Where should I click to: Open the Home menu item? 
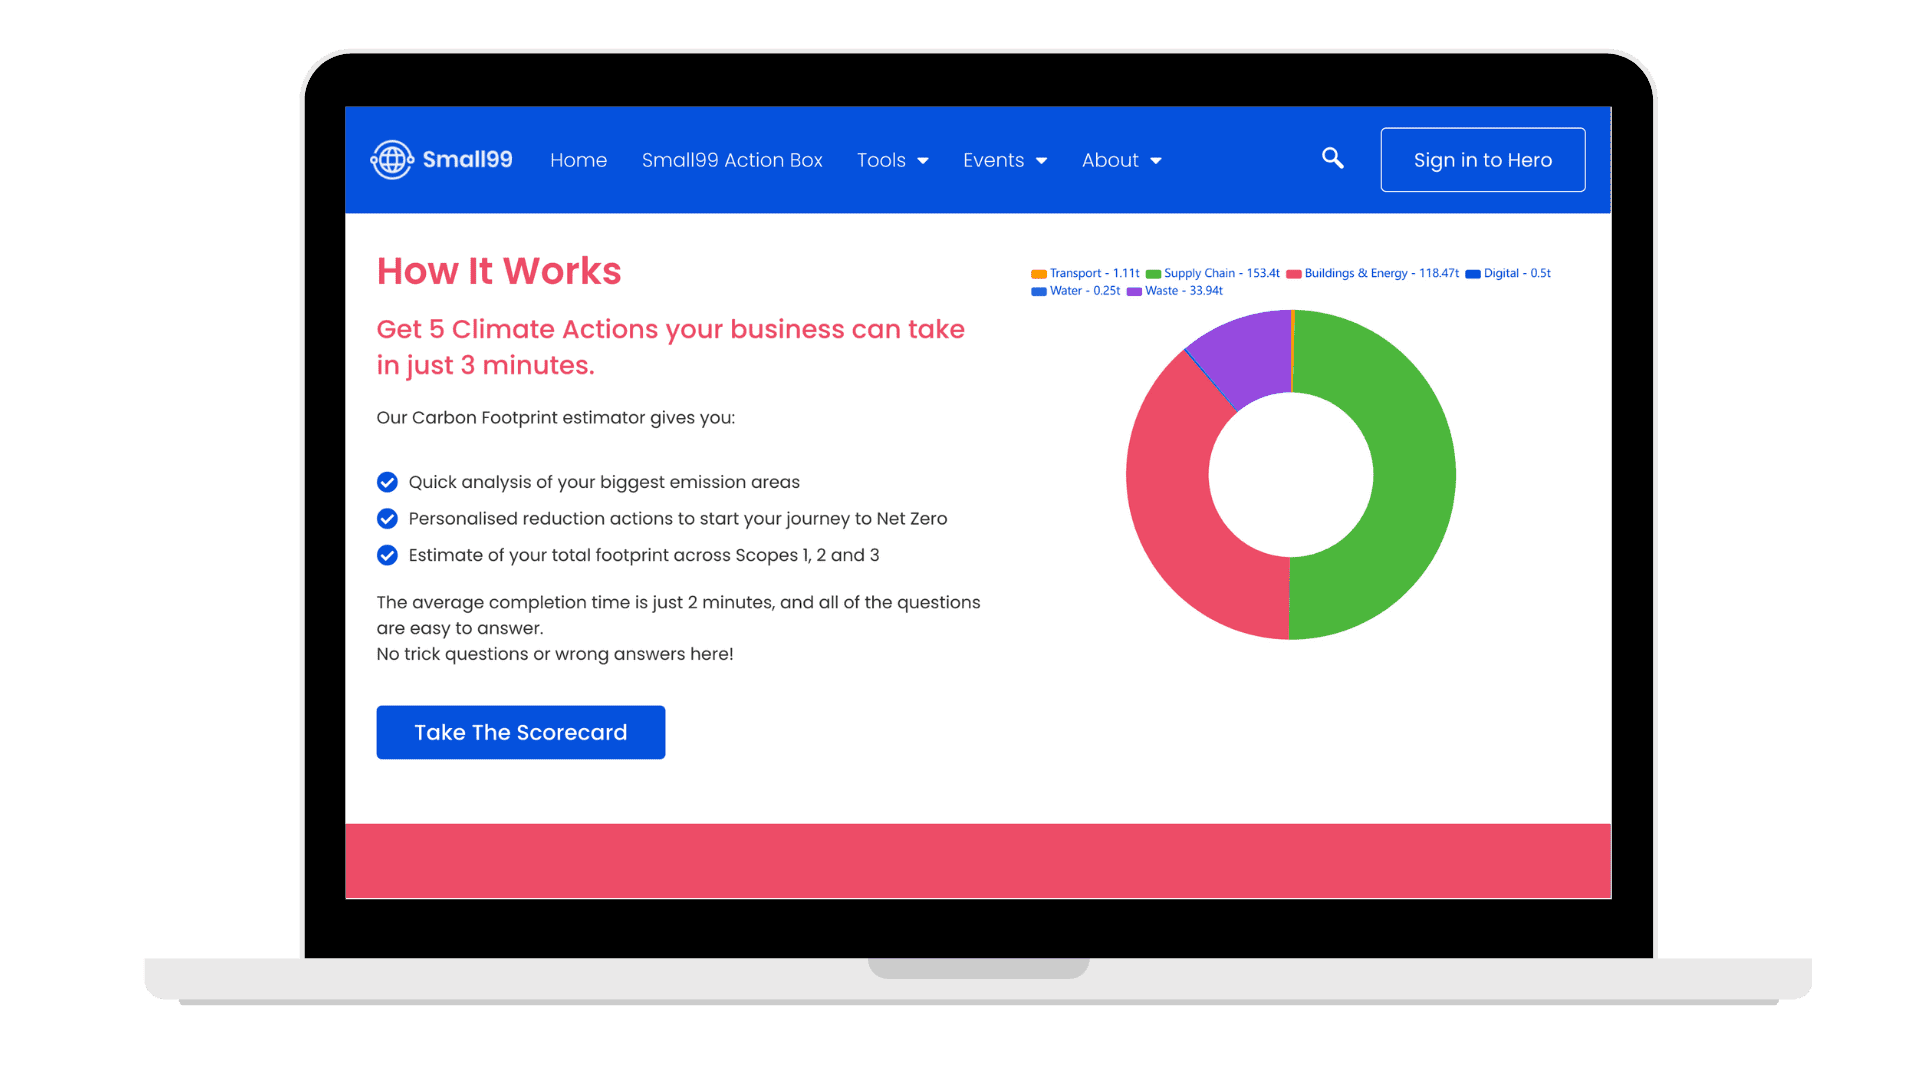pos(578,160)
